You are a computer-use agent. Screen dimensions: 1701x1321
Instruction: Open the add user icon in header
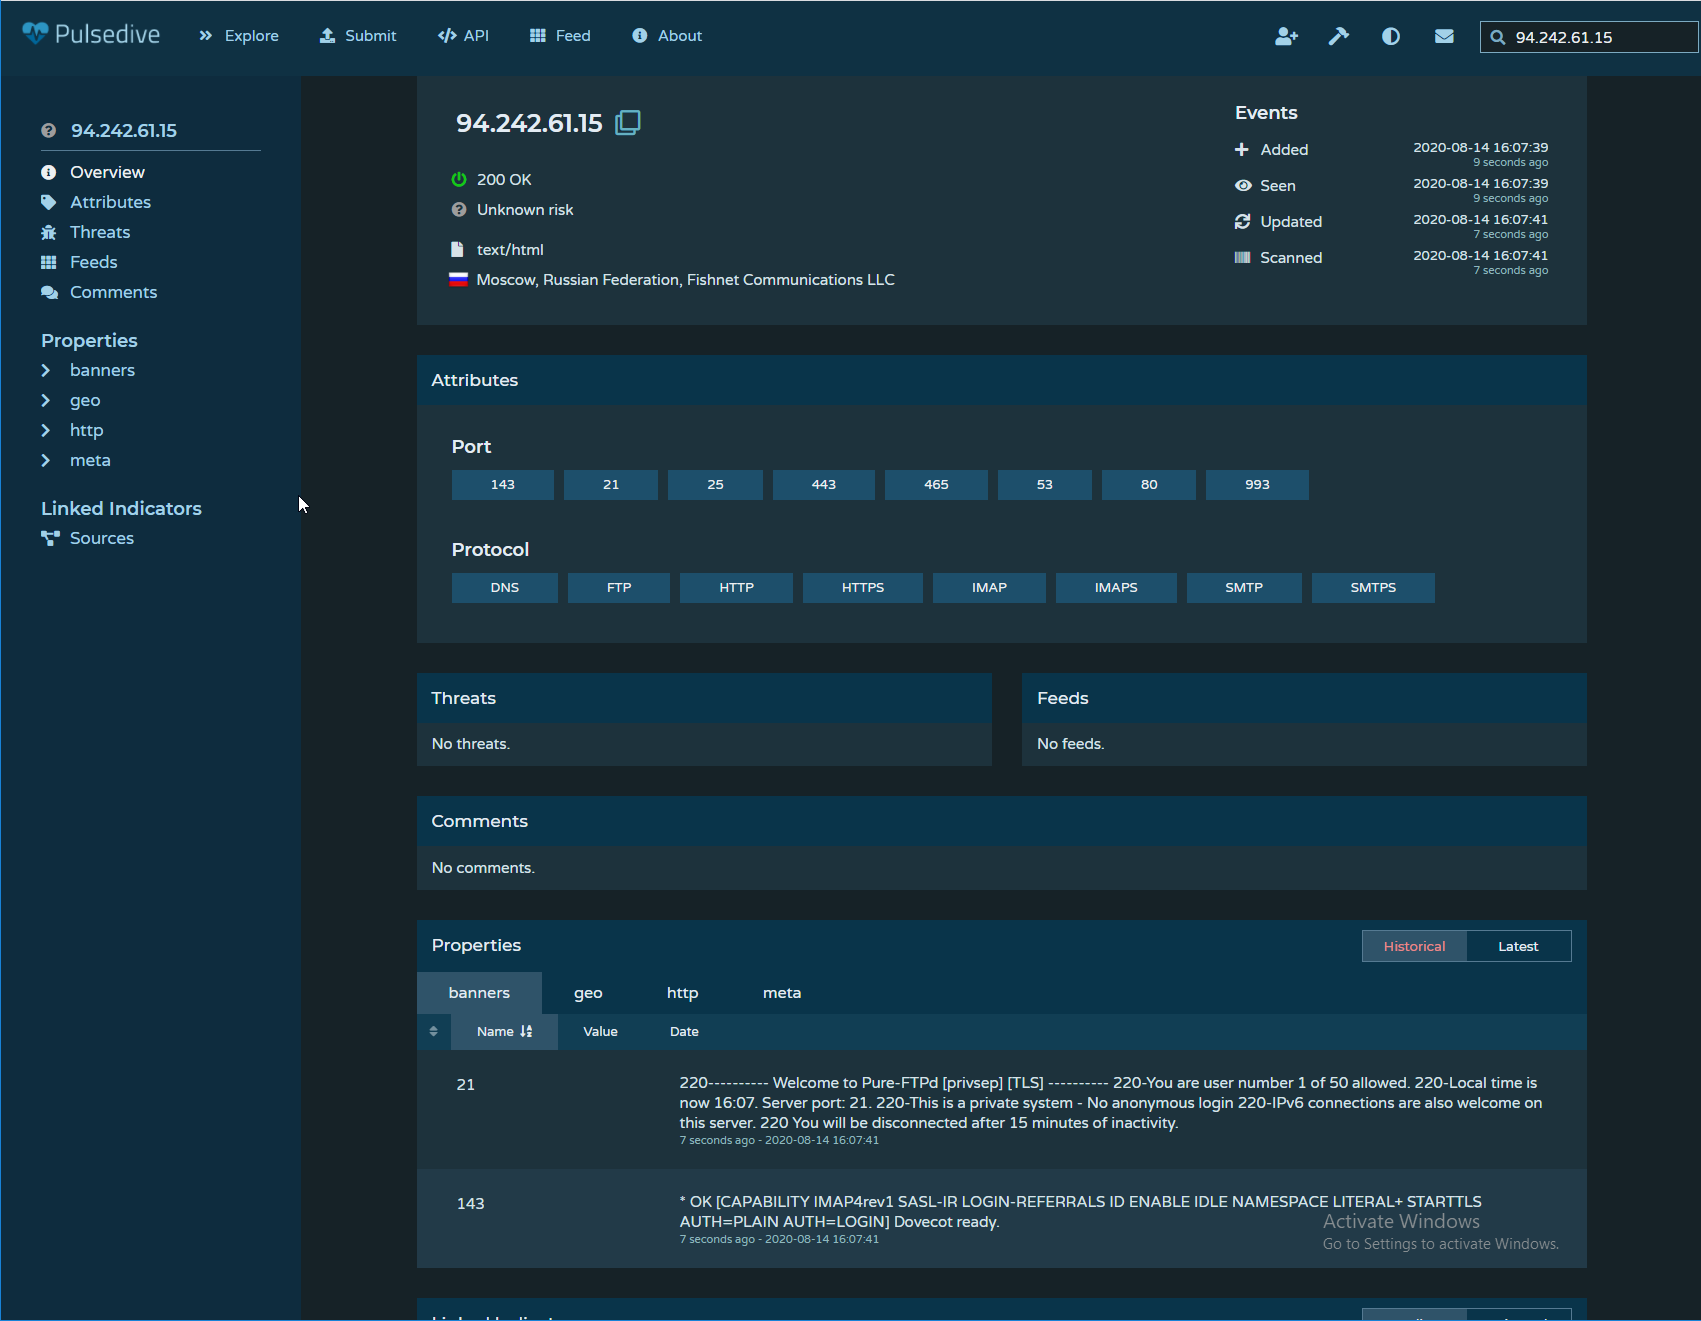click(1286, 36)
